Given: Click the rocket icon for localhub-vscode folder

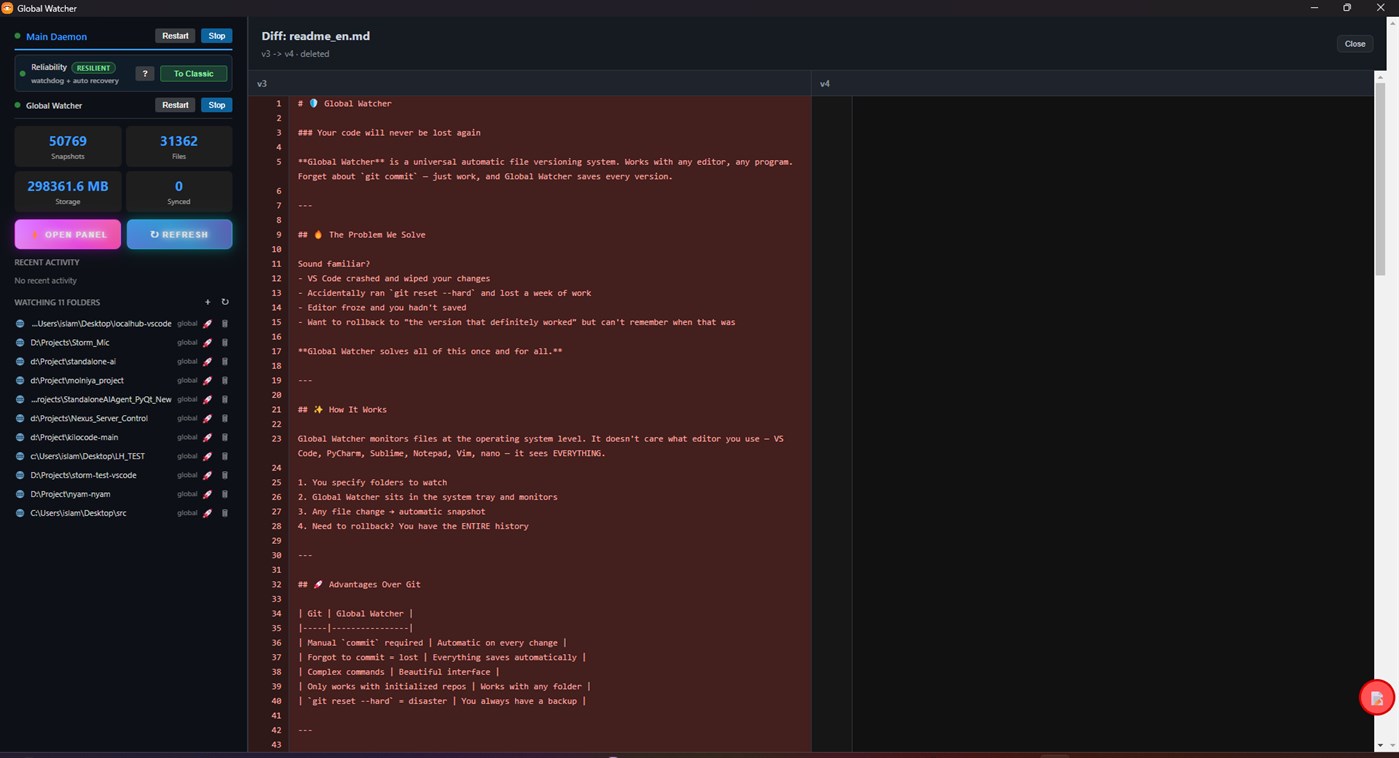Looking at the screenshot, I should (x=208, y=324).
